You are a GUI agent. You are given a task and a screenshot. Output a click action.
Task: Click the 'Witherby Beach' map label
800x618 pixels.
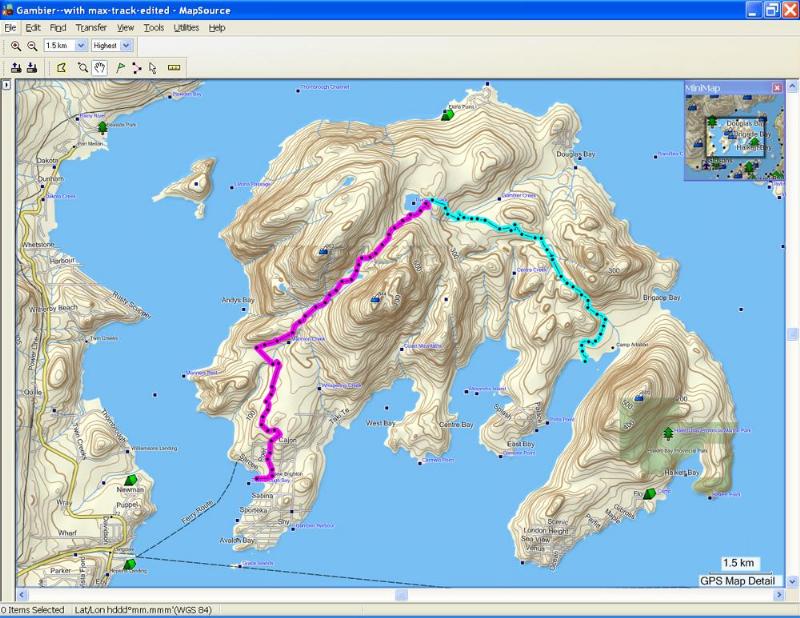click(54, 309)
